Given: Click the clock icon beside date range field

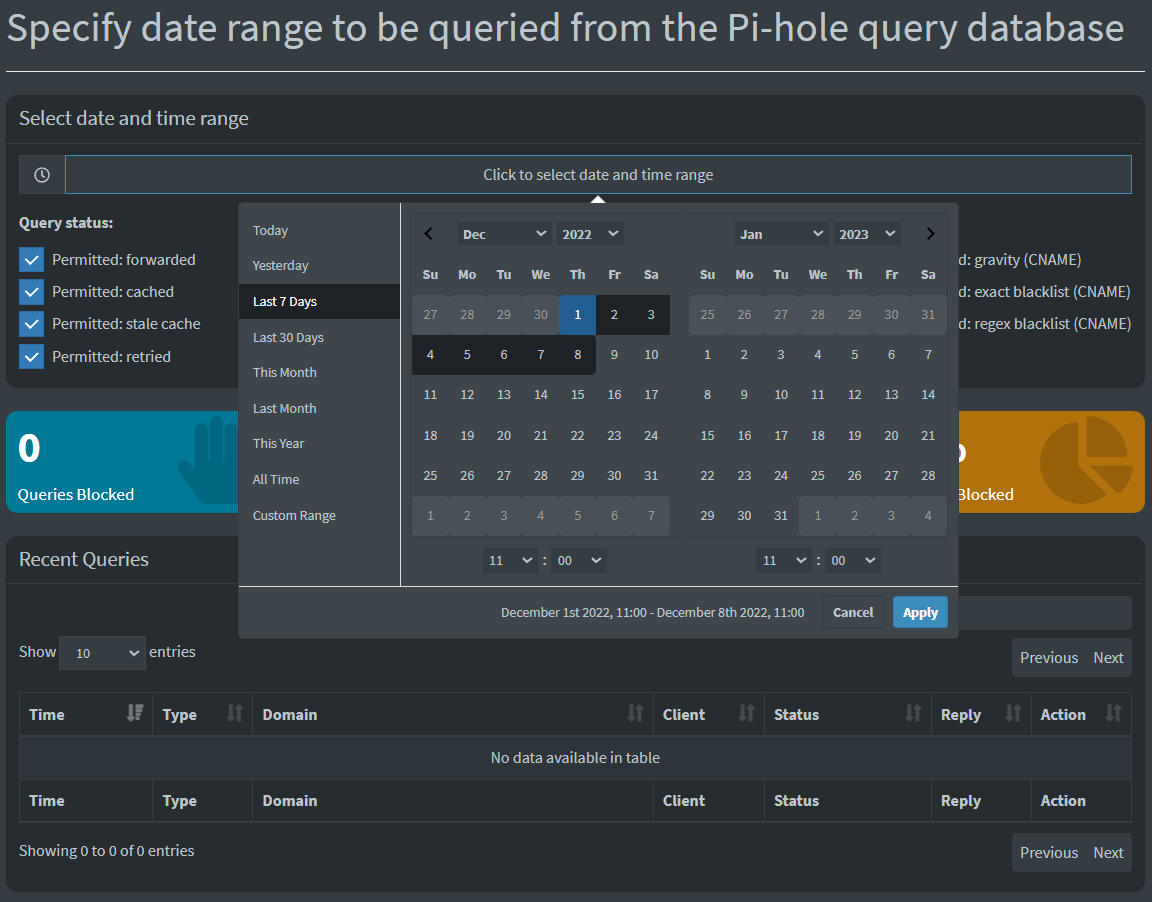Looking at the screenshot, I should pos(42,175).
